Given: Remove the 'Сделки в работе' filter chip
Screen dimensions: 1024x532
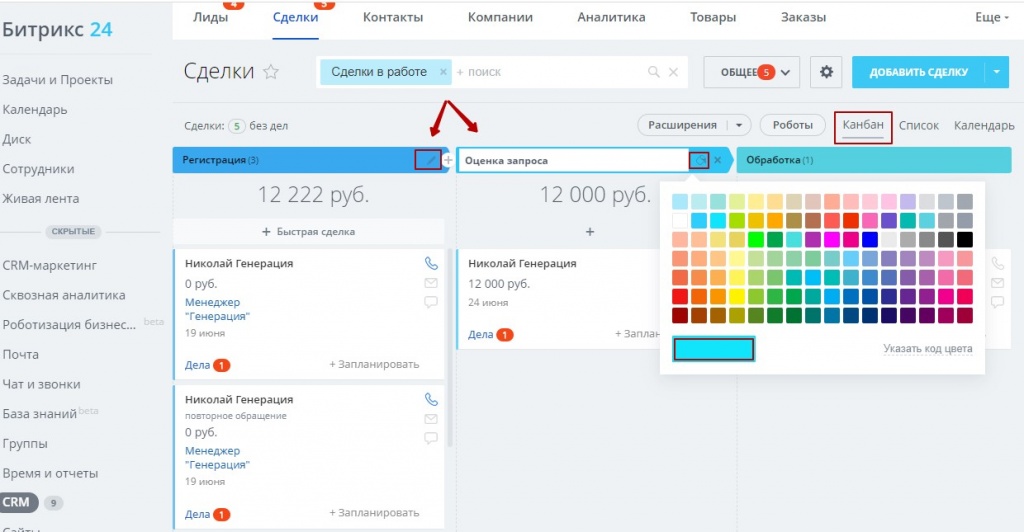Looking at the screenshot, I should coord(443,72).
